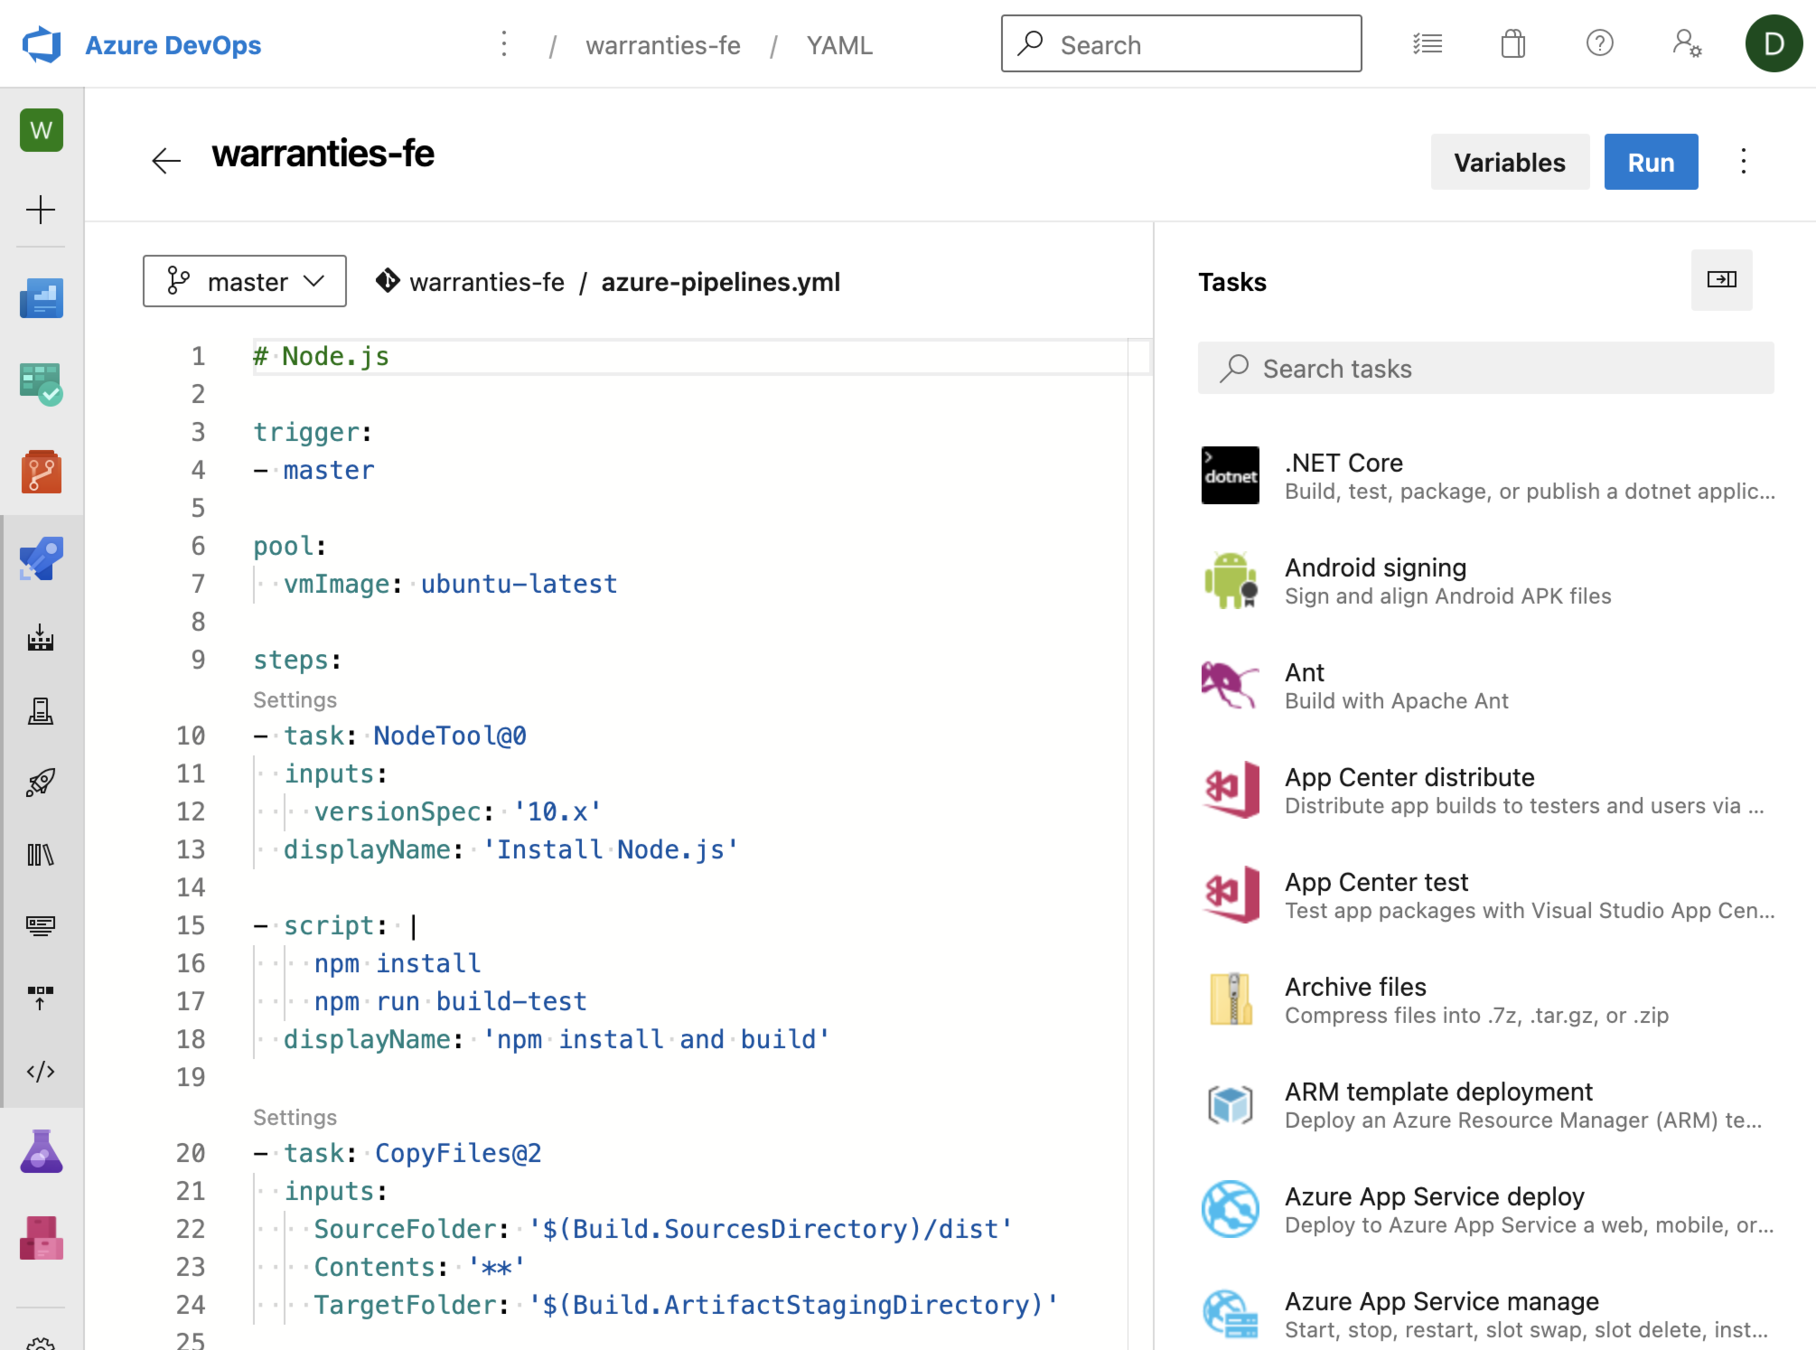
Task: Select the ARM template deployment task
Action: pos(1486,1105)
